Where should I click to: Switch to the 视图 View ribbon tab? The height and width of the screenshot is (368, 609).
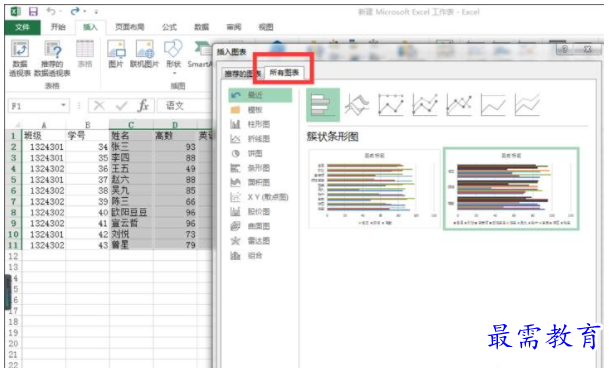[266, 27]
